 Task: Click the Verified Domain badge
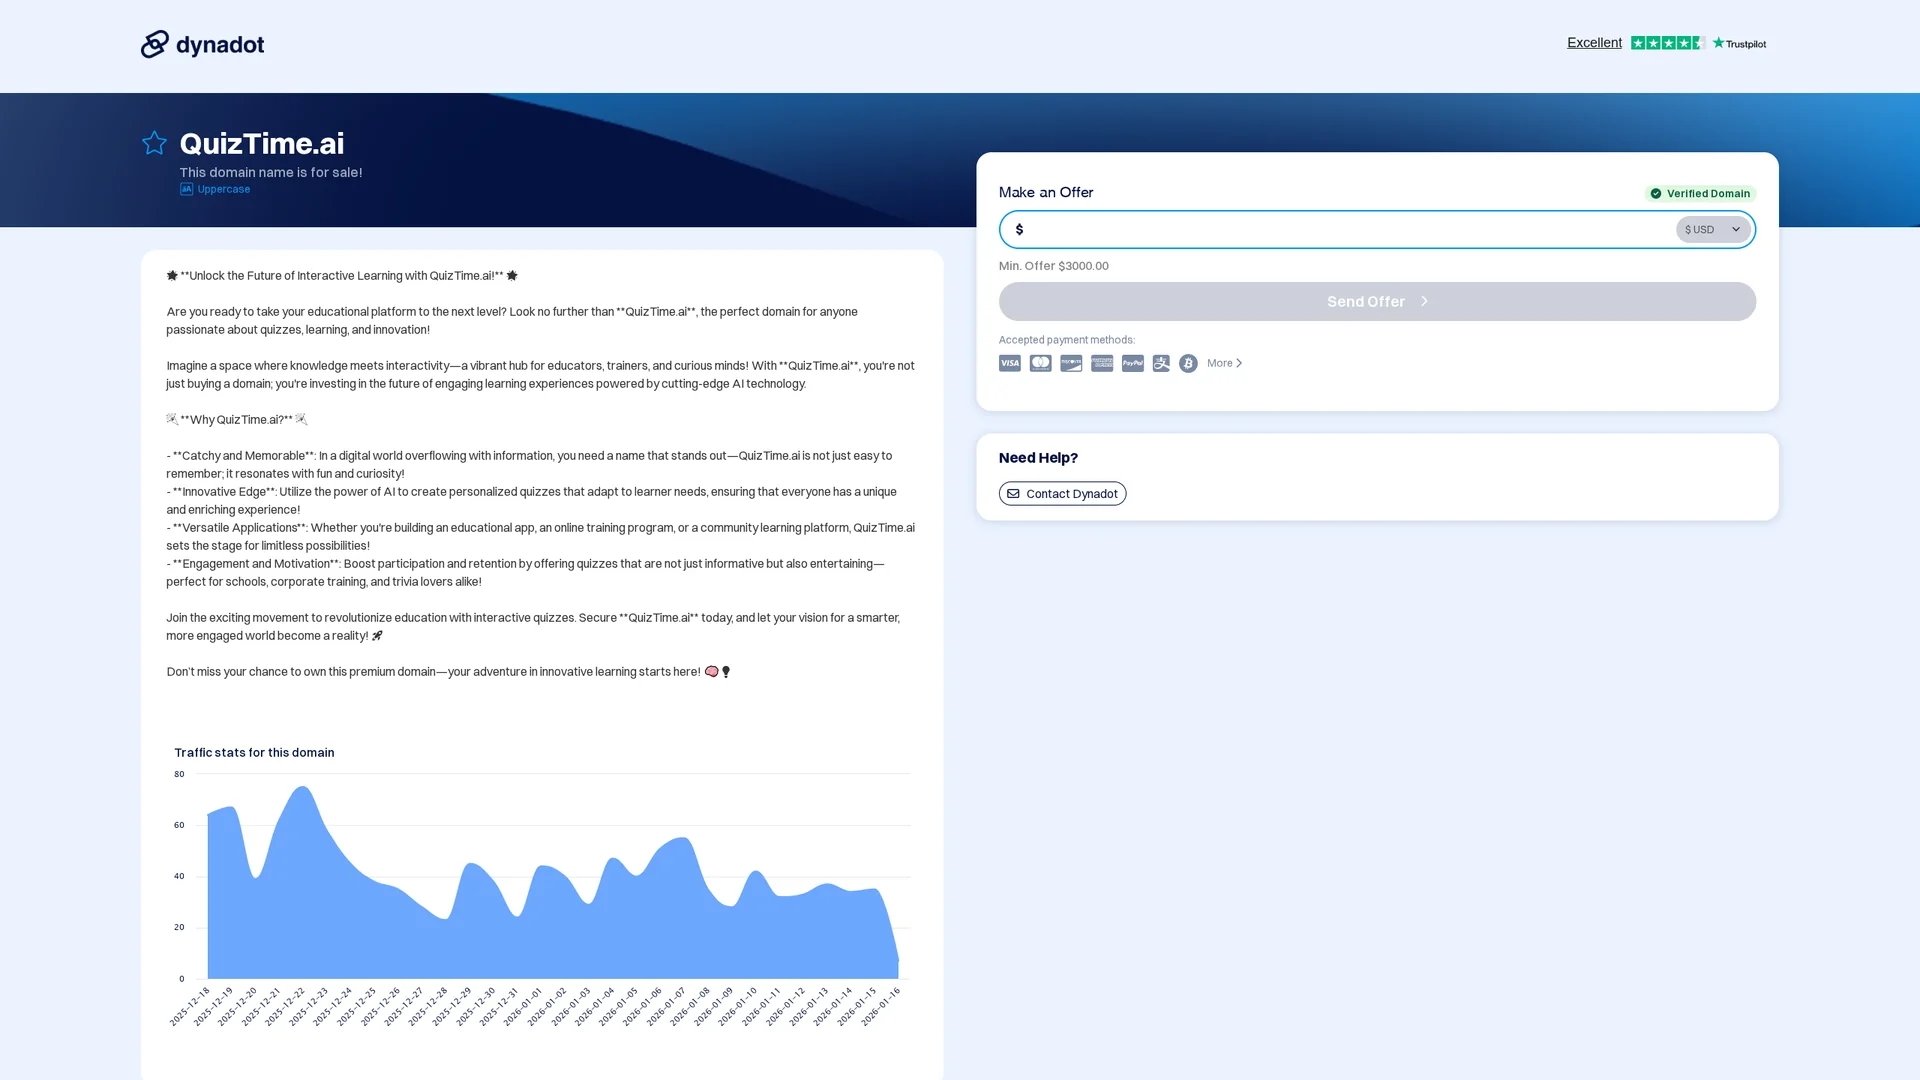pos(1700,193)
